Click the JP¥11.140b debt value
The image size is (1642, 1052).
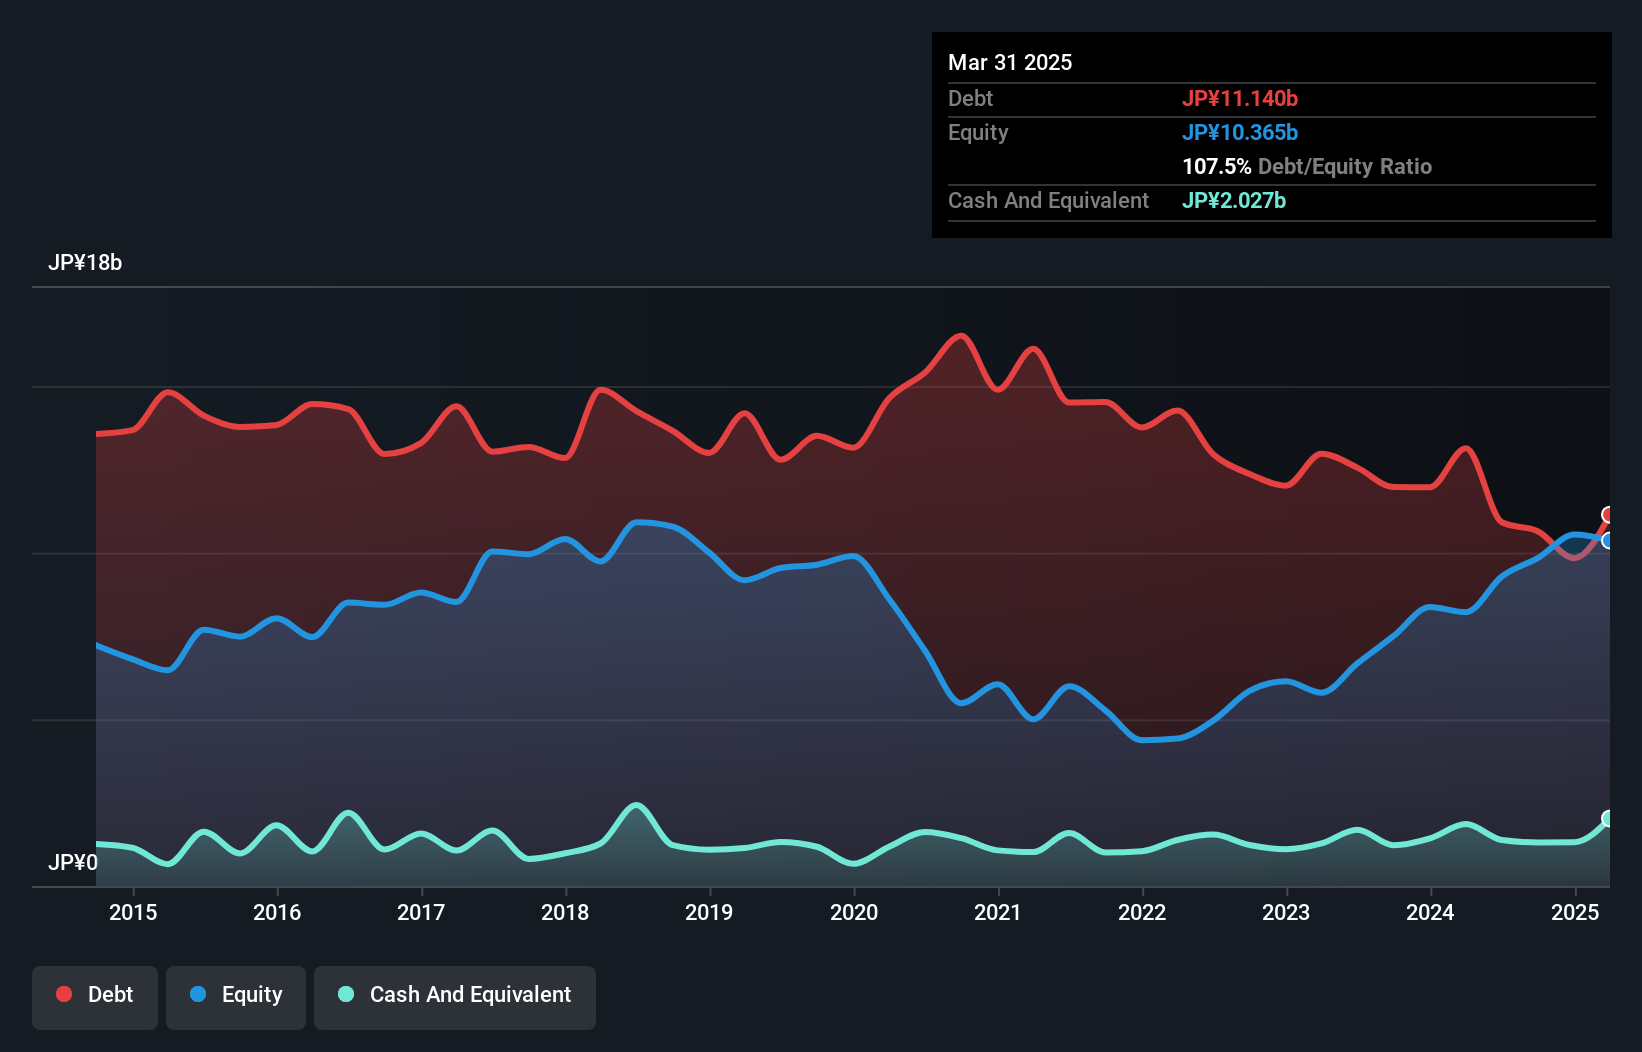tap(1240, 98)
